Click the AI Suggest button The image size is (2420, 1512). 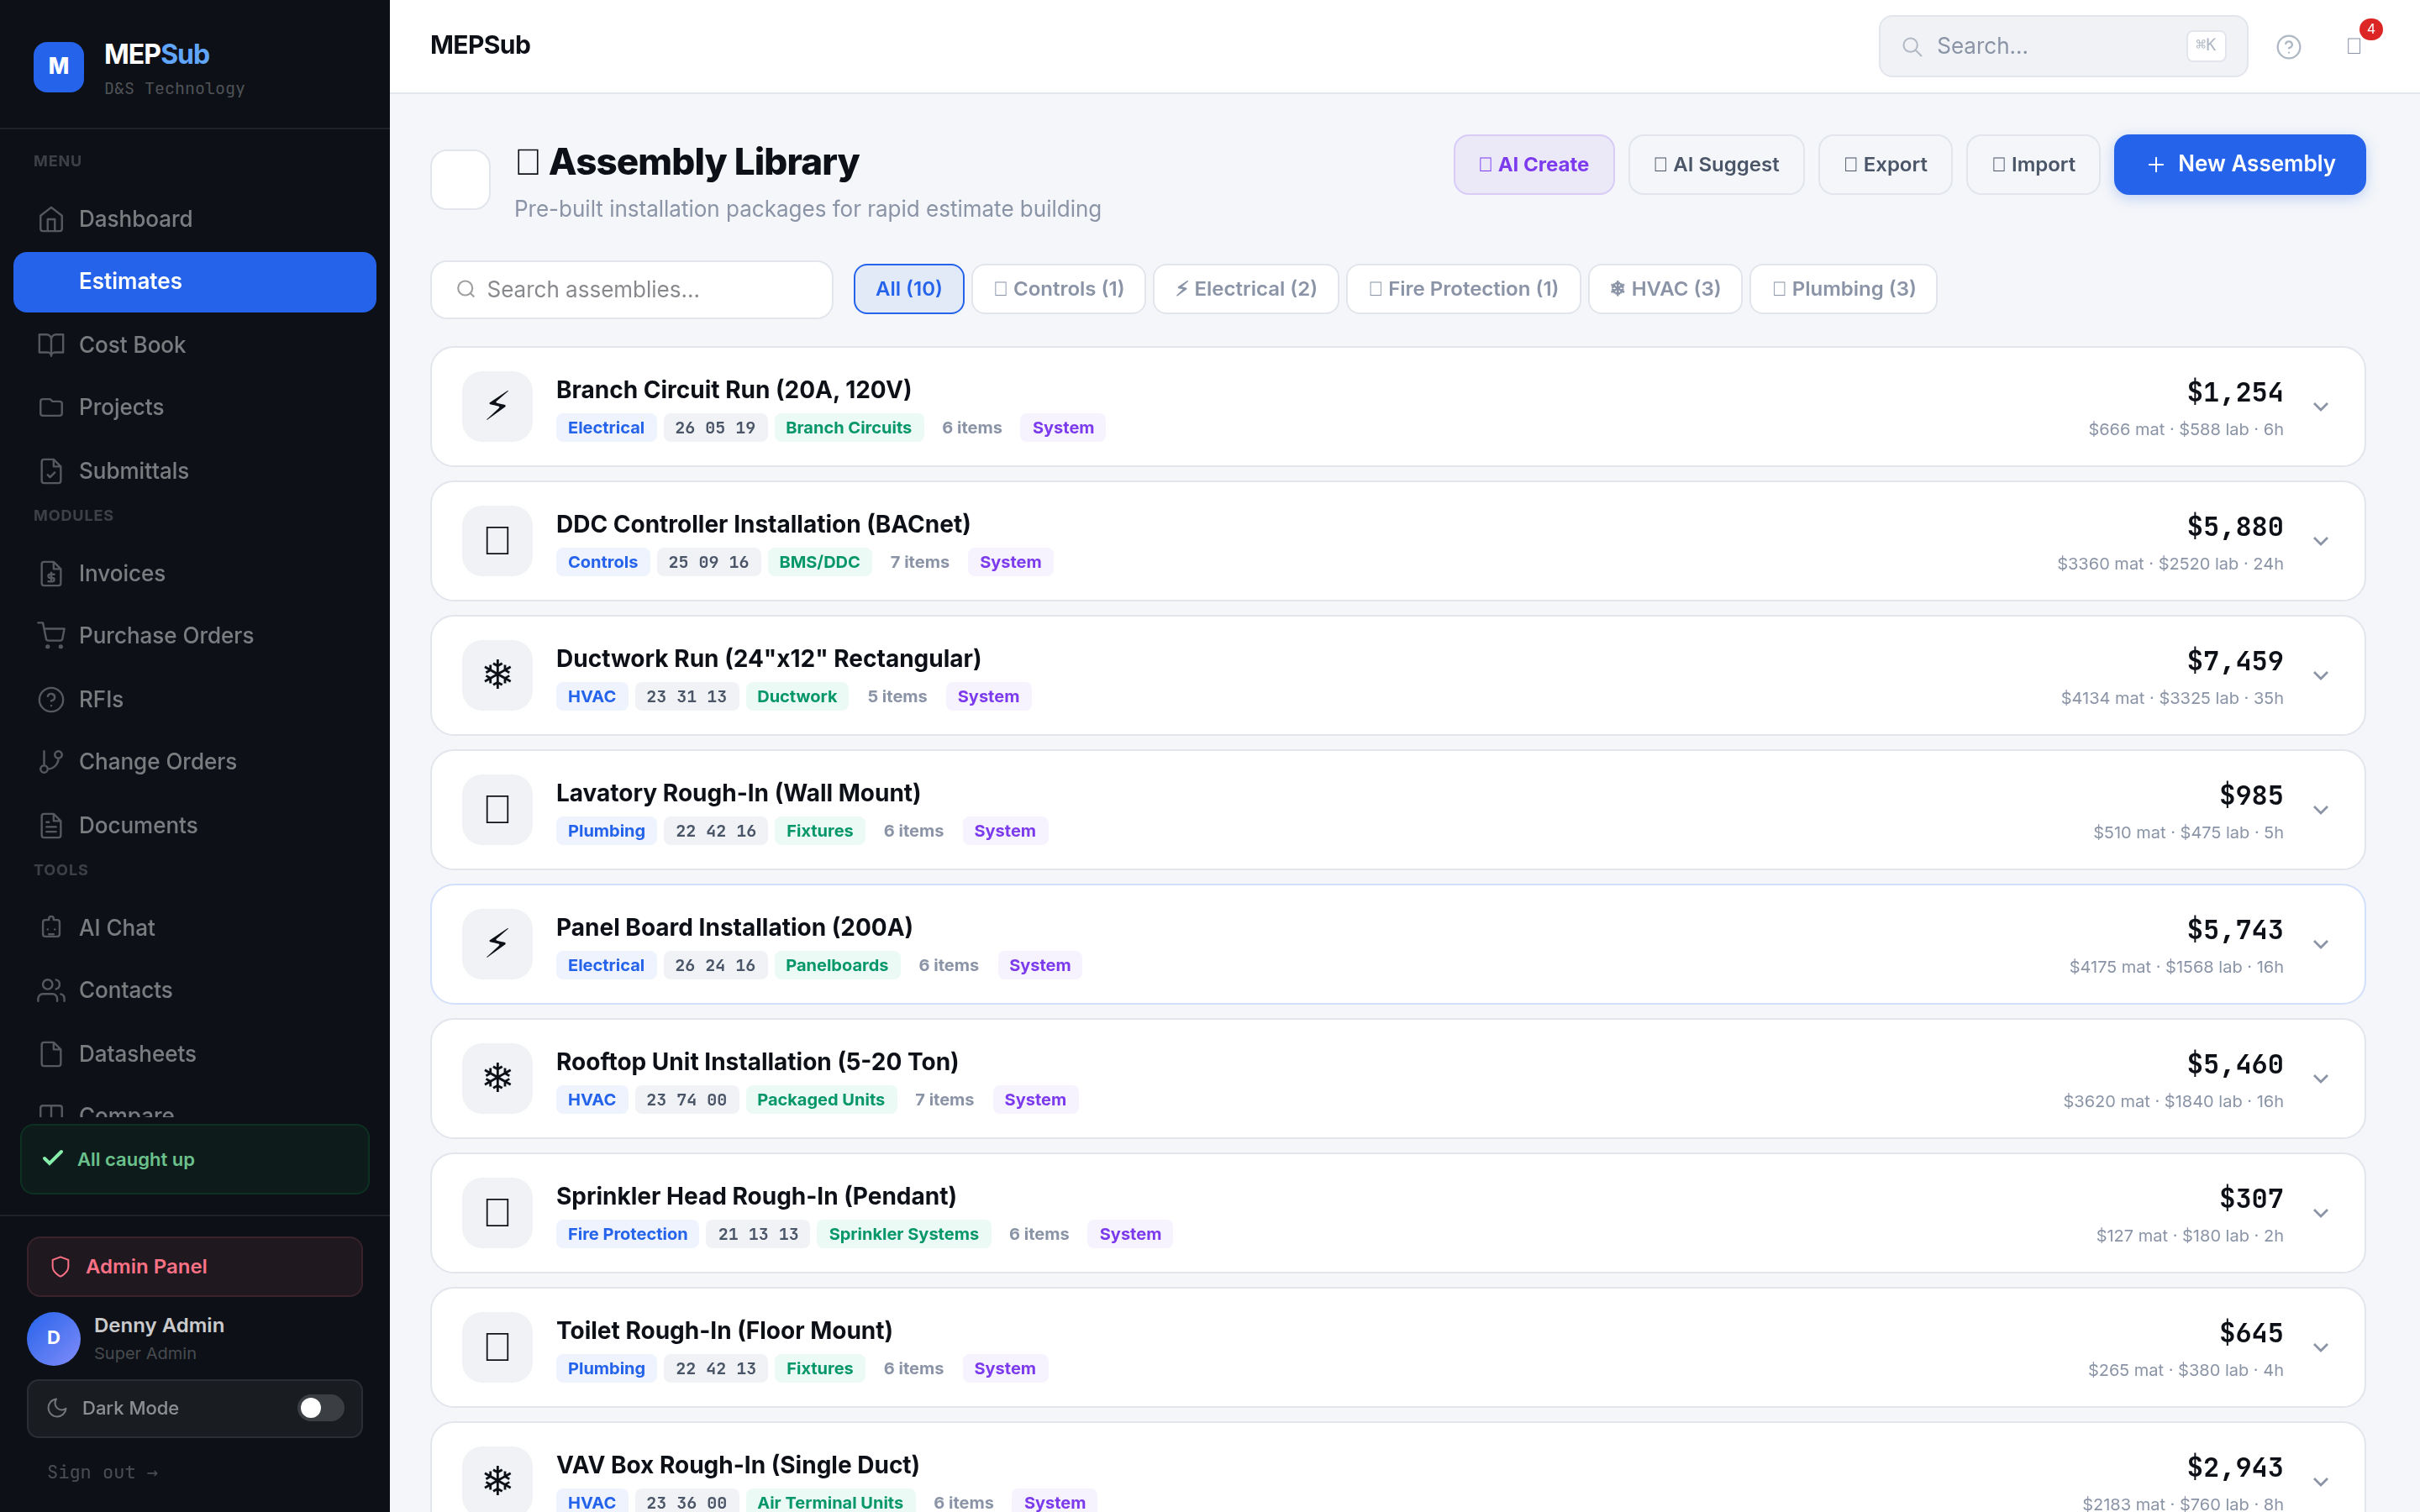pos(1716,164)
